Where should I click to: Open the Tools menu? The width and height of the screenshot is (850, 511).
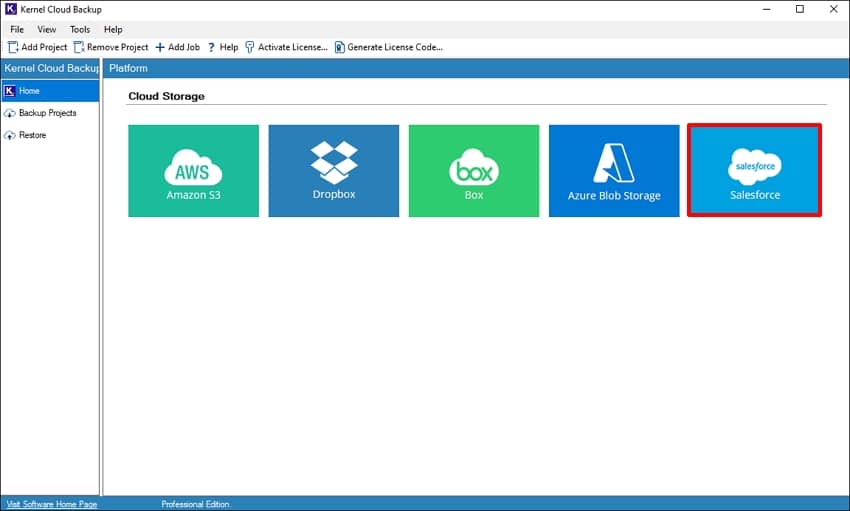(x=80, y=29)
